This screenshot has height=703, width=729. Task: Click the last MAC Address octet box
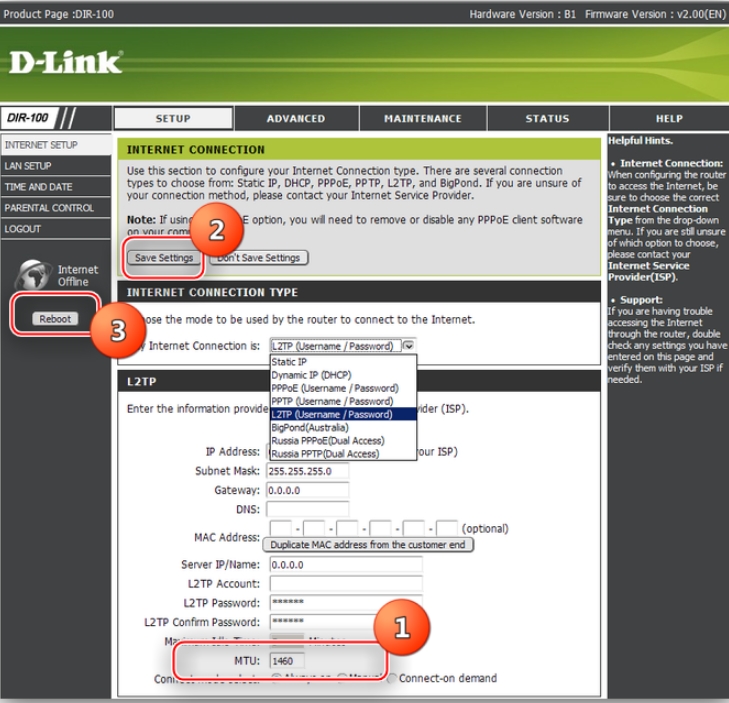point(447,528)
